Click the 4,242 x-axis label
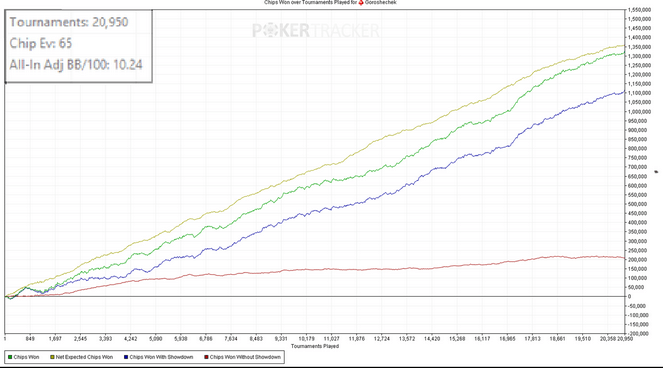 (x=131, y=339)
